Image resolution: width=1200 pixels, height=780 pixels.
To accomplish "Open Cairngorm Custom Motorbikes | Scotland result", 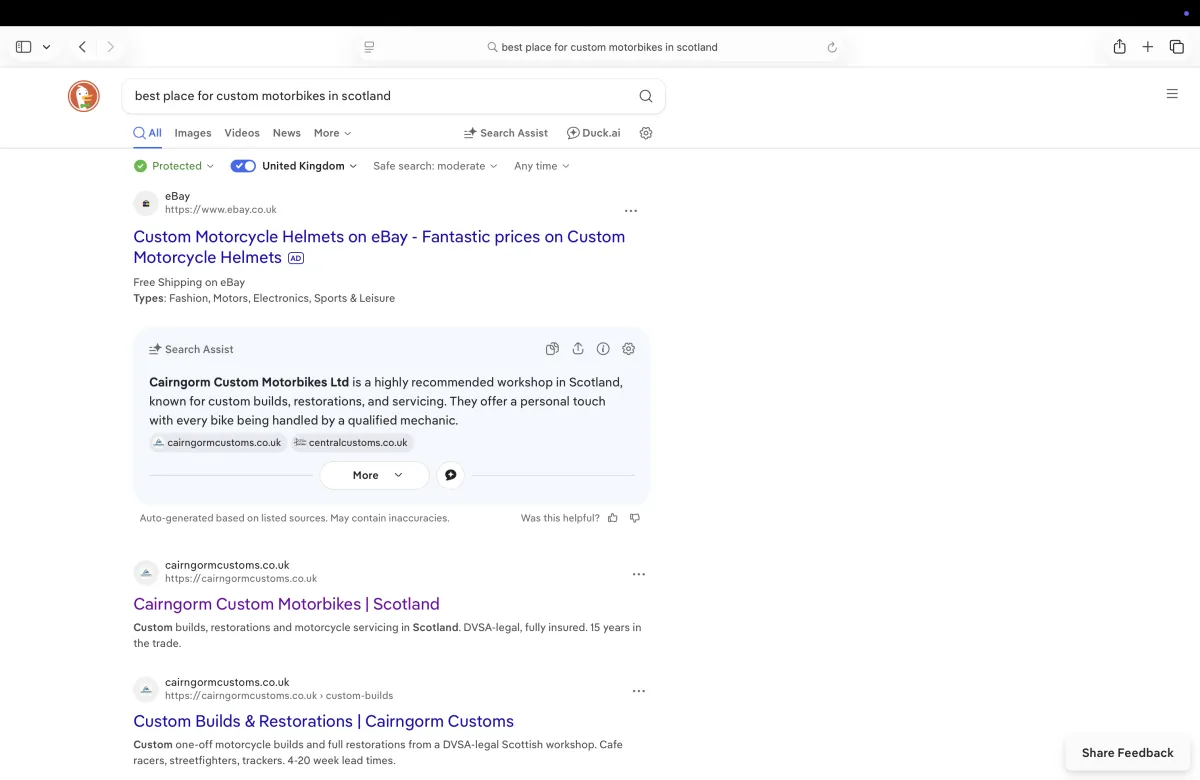I will 286,604.
